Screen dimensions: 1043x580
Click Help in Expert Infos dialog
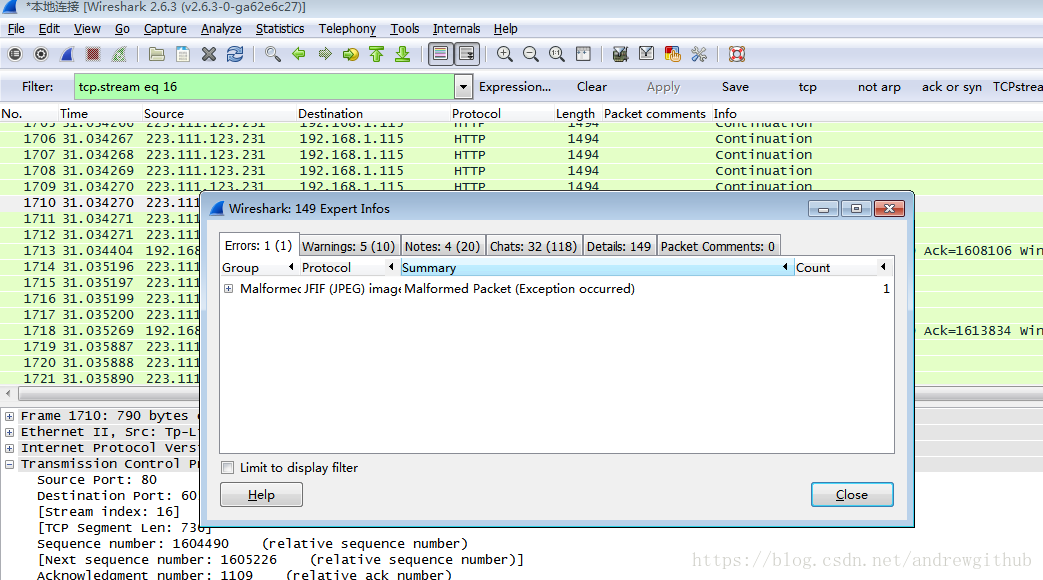[261, 495]
